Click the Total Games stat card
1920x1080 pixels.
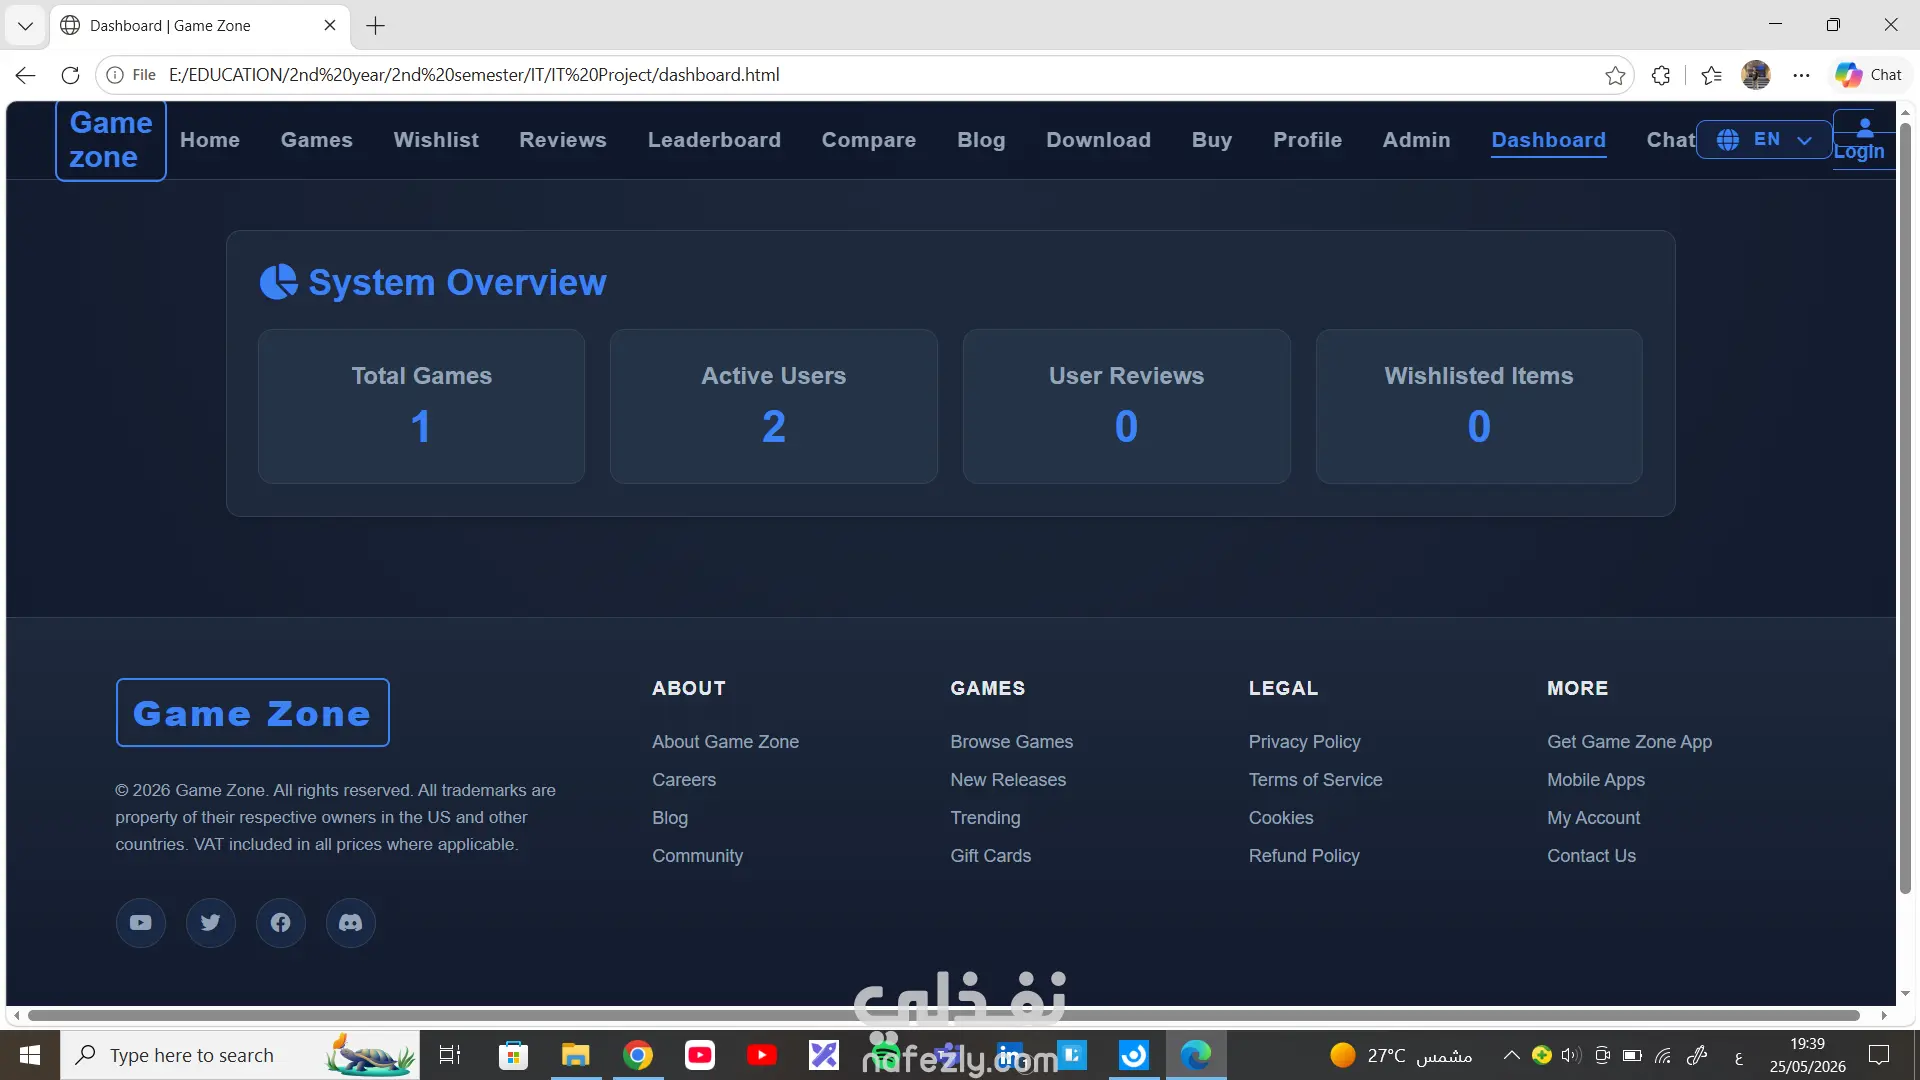click(x=421, y=407)
